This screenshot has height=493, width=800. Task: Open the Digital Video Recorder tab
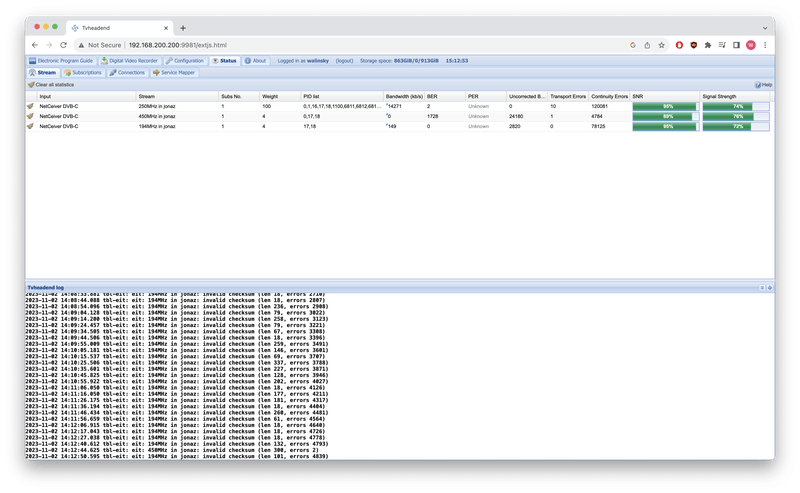(129, 61)
